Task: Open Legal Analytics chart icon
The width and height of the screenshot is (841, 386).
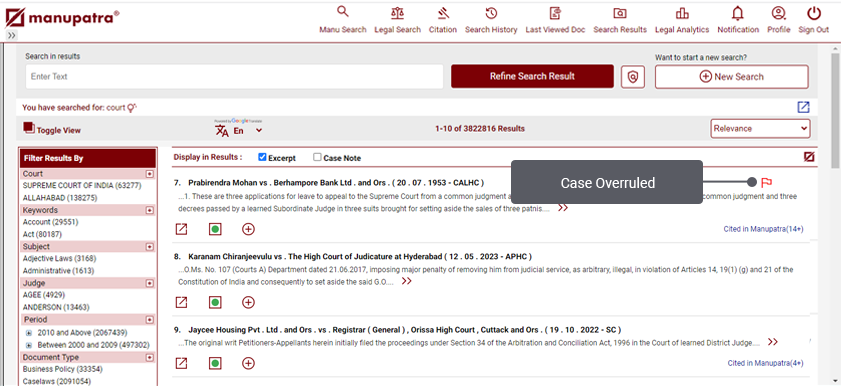Action: 682,13
